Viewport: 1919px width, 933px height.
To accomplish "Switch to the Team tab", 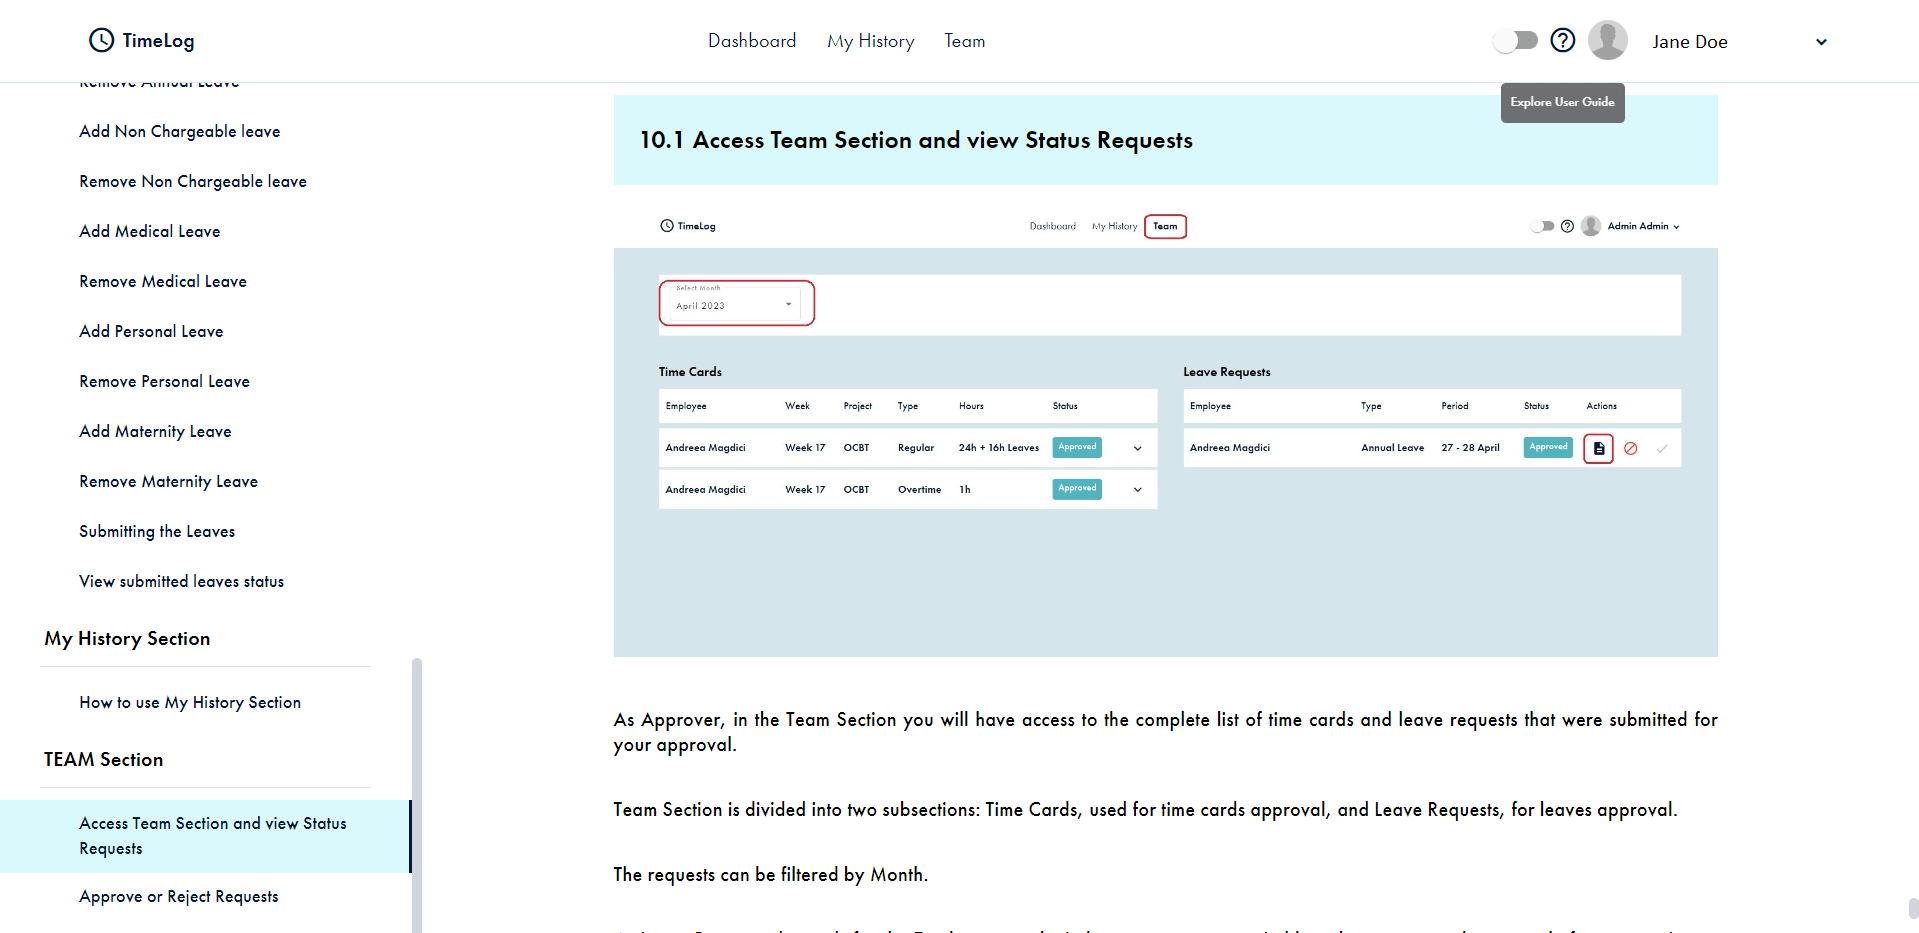I will pos(964,41).
